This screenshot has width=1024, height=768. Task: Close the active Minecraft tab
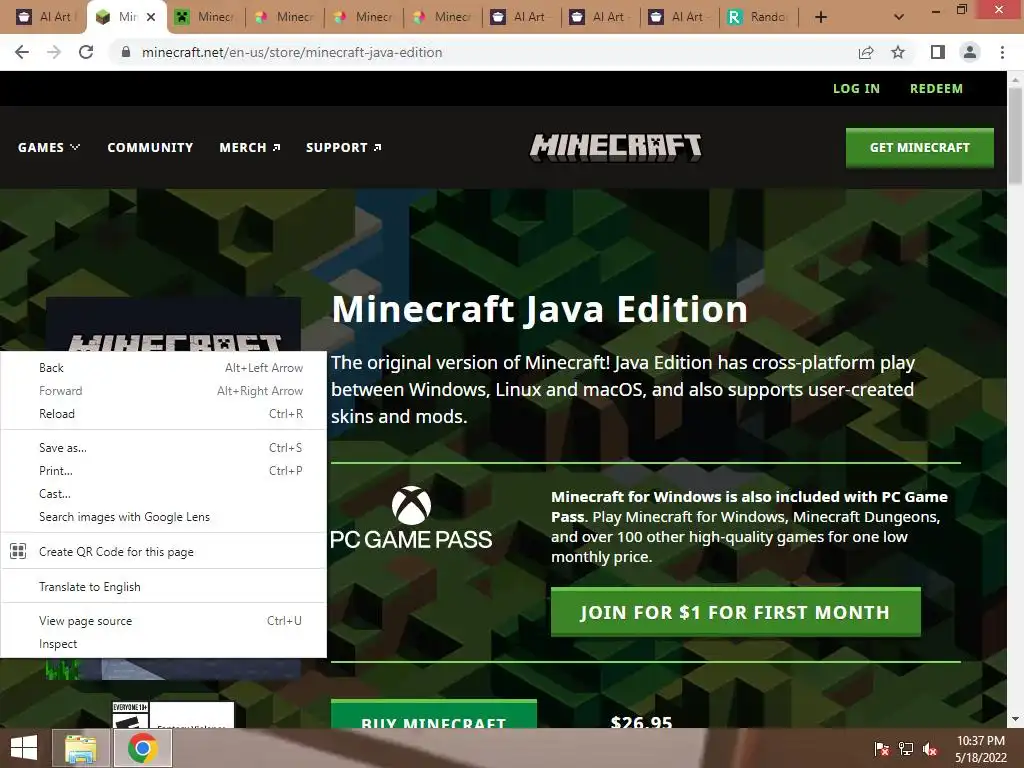point(151,17)
